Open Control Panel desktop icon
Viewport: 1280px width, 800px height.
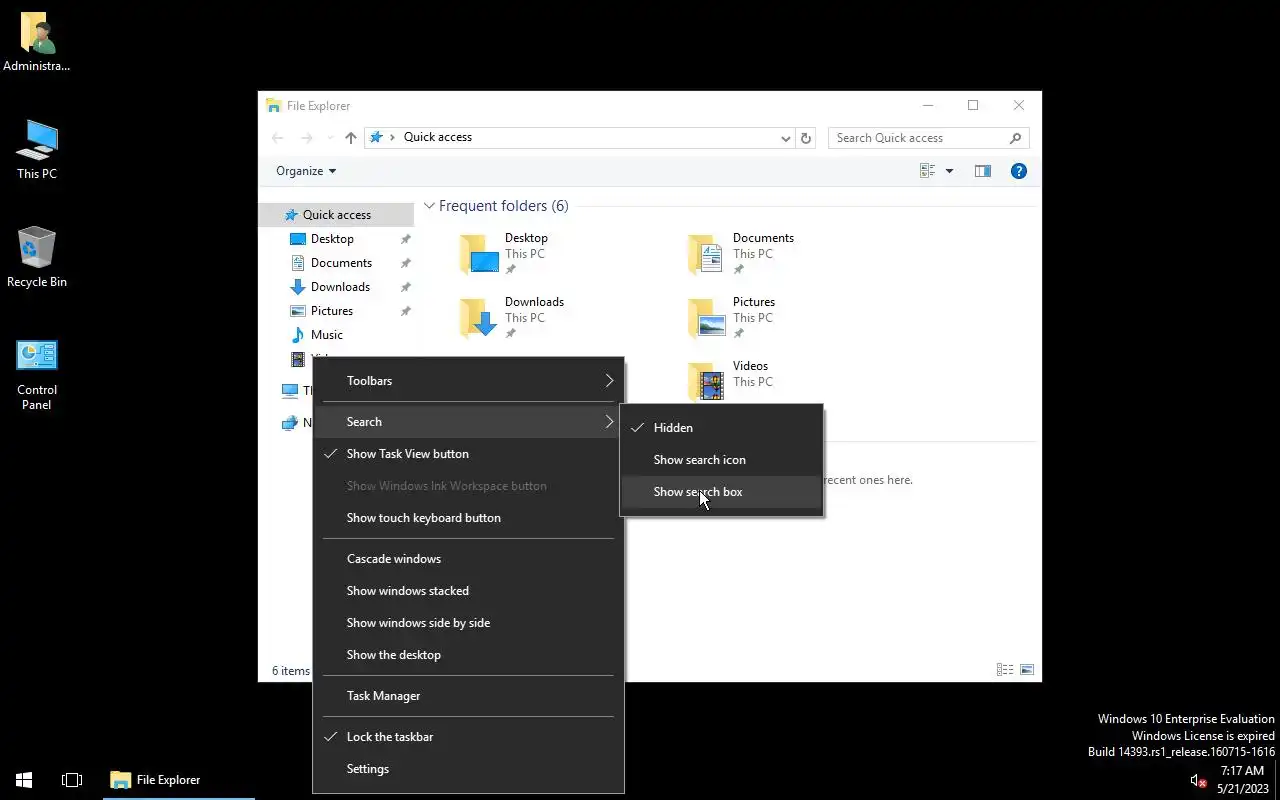coord(37,374)
